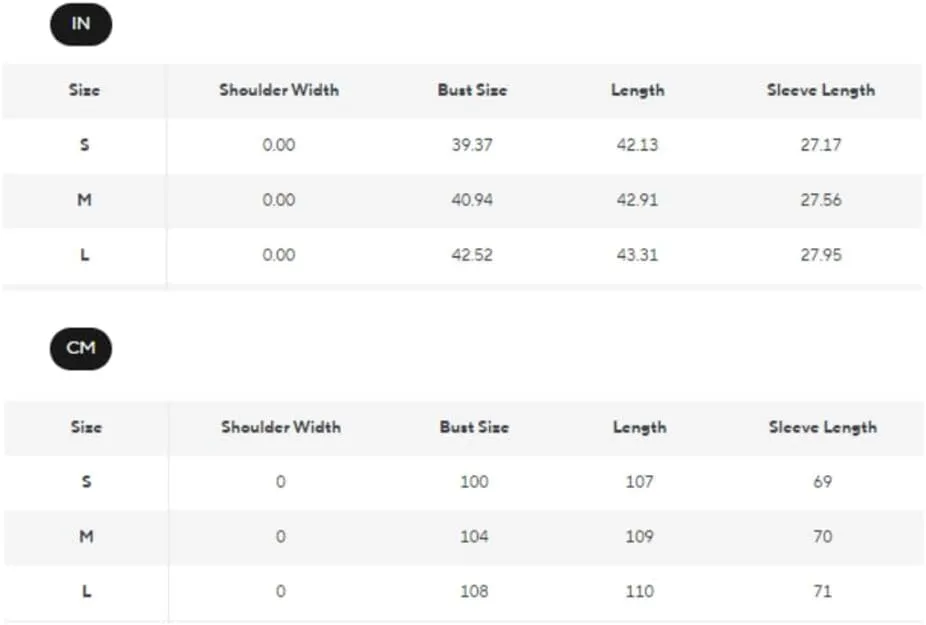Click the CM unit badge
The width and height of the screenshot is (926, 625).
81,349
